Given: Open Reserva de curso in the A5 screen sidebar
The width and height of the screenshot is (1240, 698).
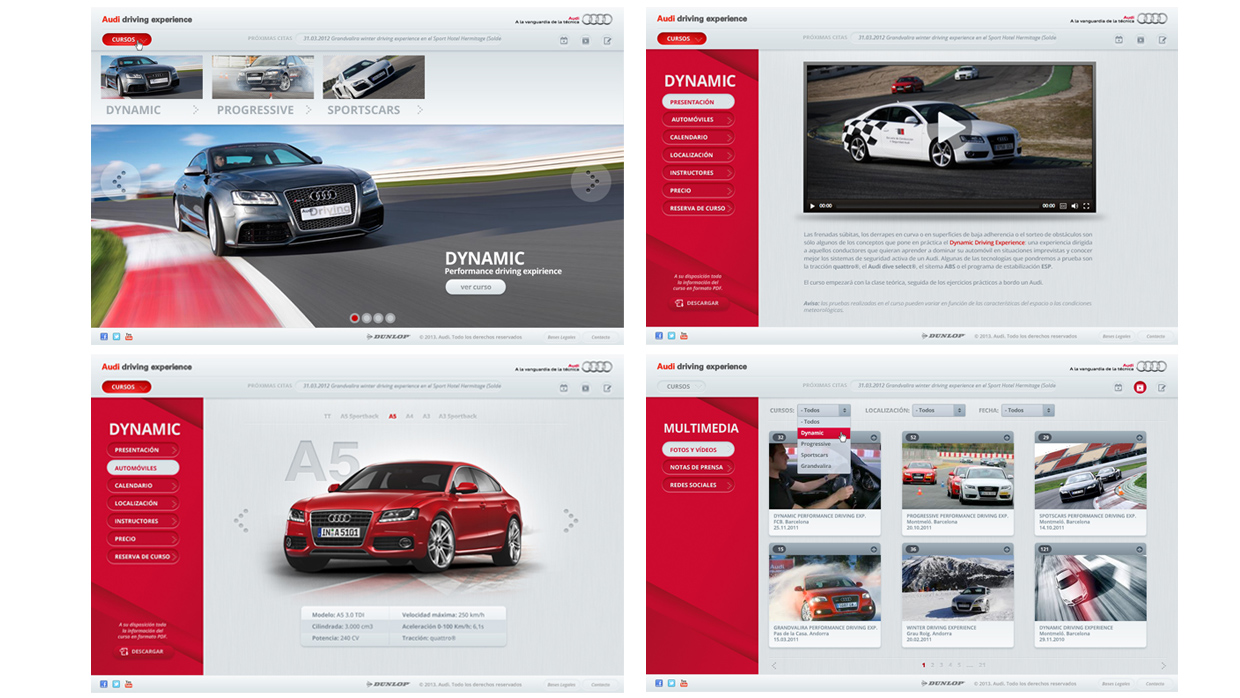Looking at the screenshot, I should (142, 557).
